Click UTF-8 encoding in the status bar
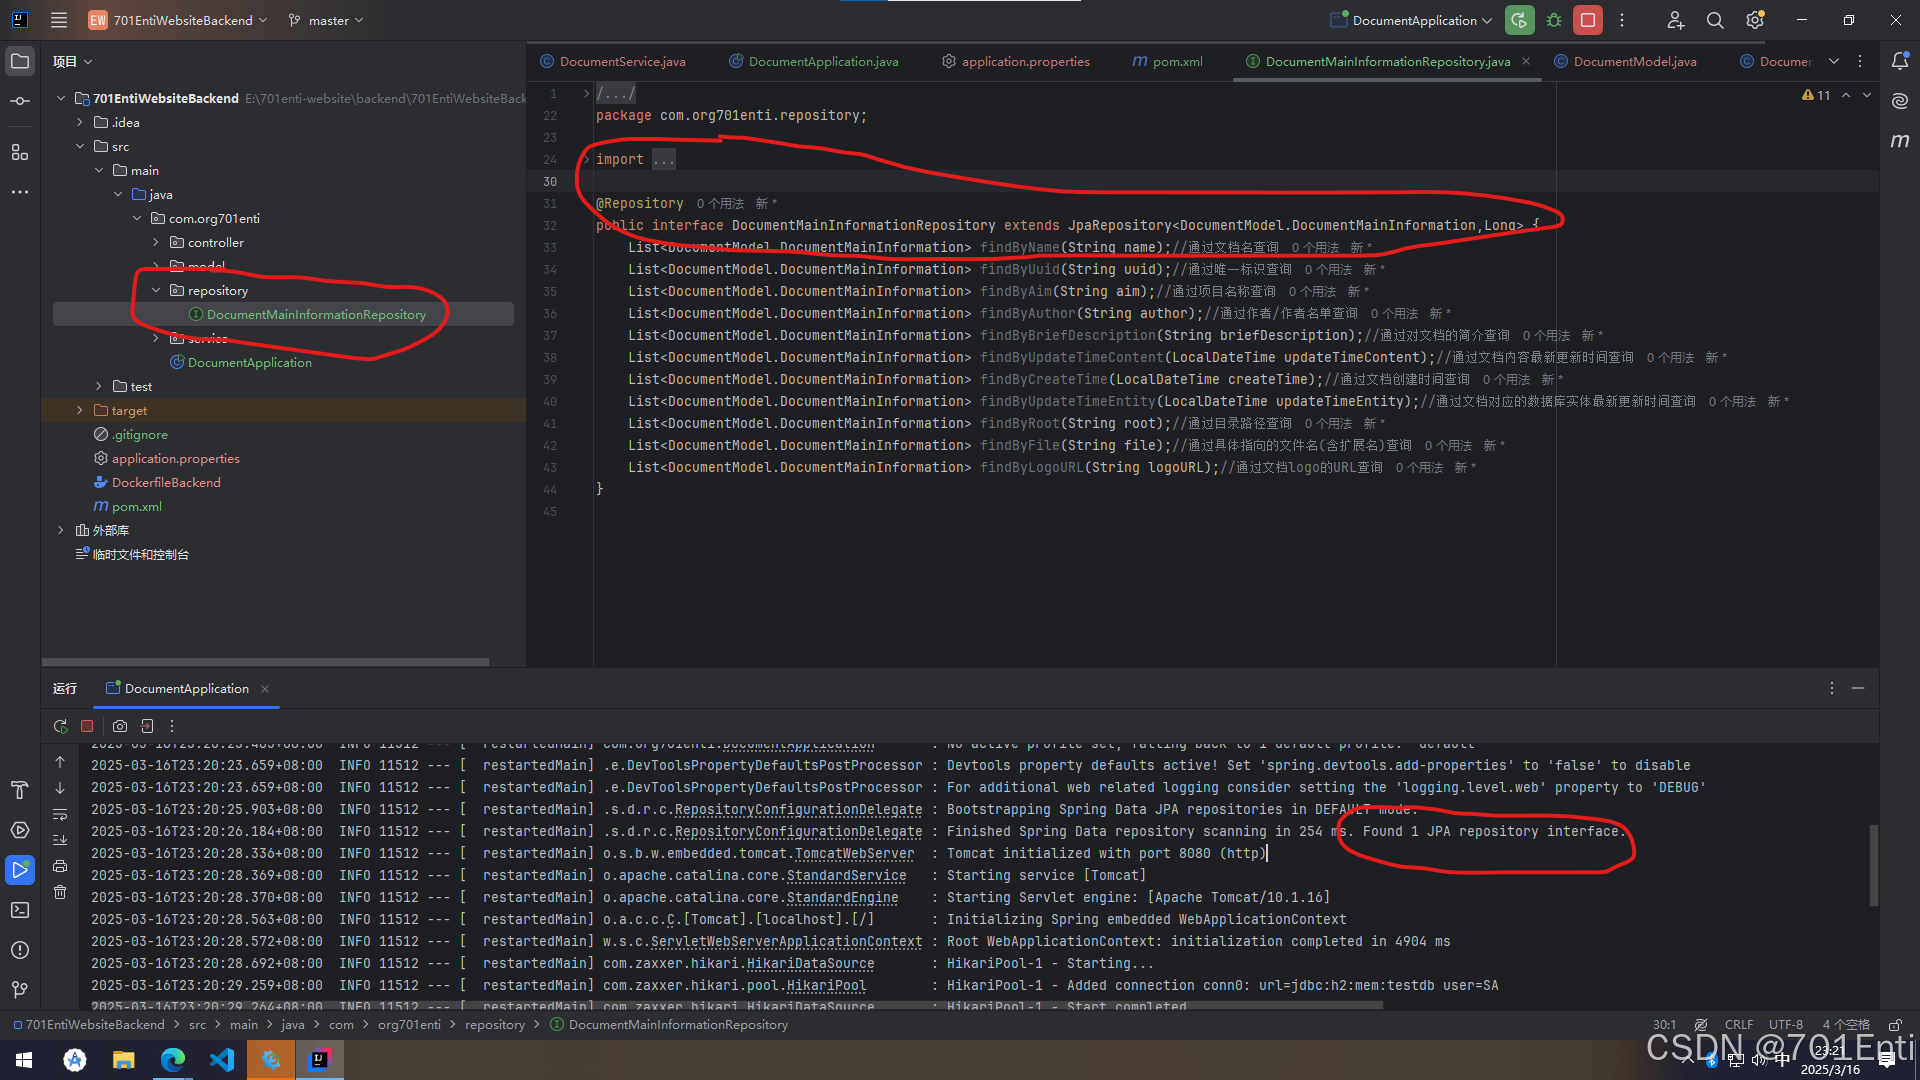Image resolution: width=1920 pixels, height=1080 pixels. [x=1786, y=1024]
